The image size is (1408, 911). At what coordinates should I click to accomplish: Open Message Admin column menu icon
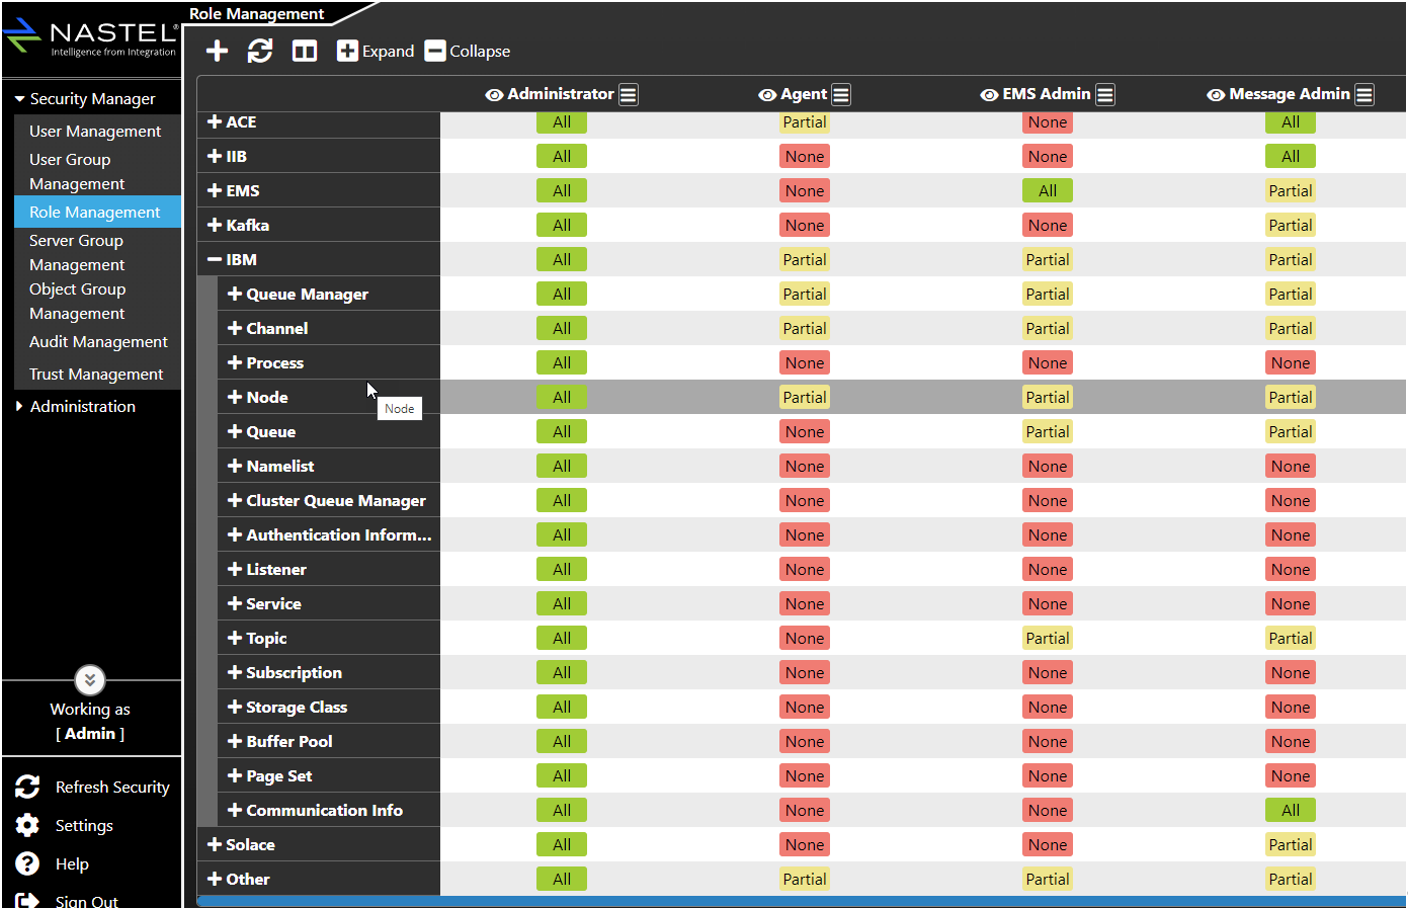1364,95
